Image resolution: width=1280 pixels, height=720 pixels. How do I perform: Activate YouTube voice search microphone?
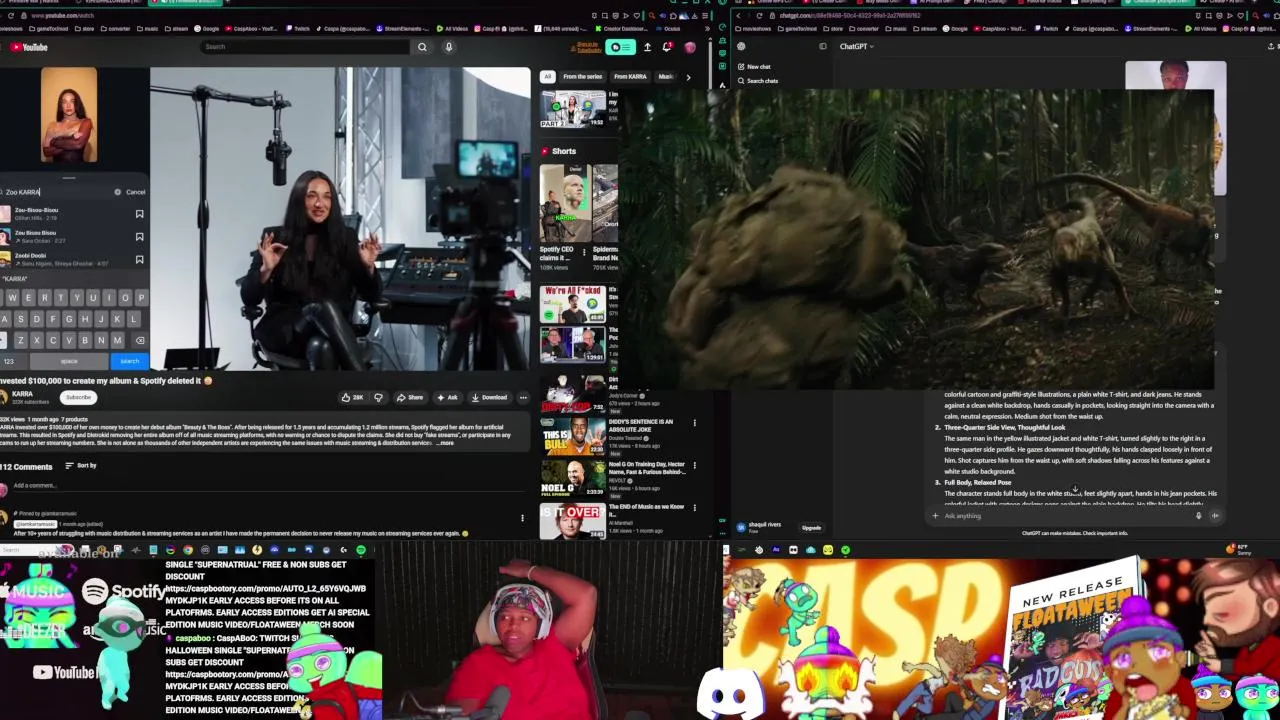pos(449,47)
